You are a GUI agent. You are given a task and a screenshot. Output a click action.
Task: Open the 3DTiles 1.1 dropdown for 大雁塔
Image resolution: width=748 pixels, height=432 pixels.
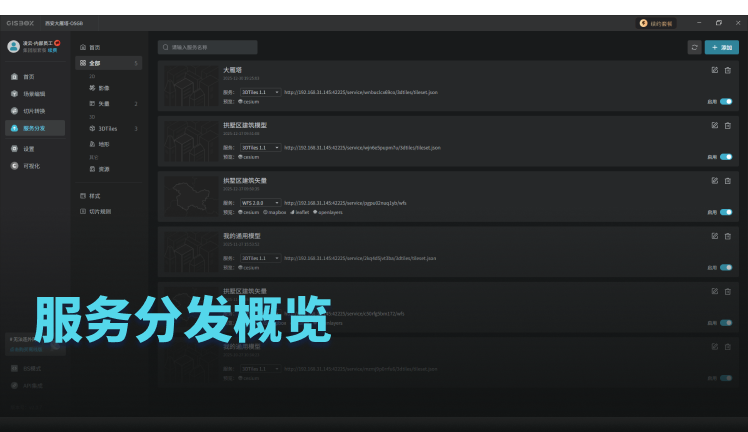click(x=259, y=92)
